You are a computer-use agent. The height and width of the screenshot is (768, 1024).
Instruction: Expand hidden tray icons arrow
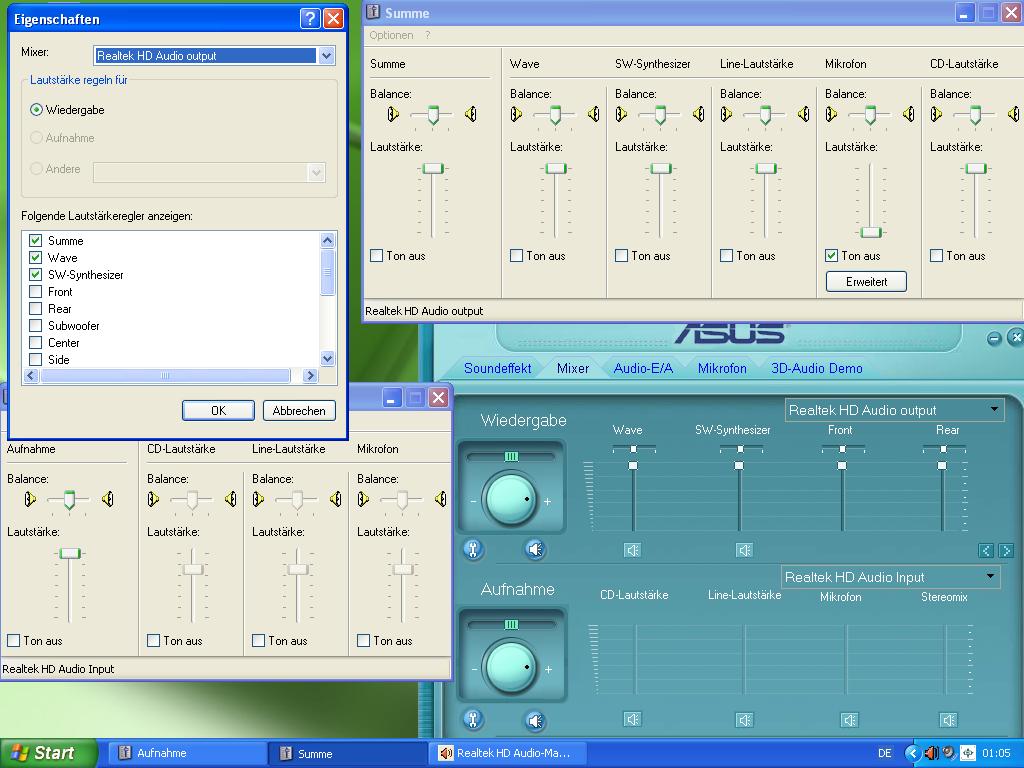[x=912, y=753]
